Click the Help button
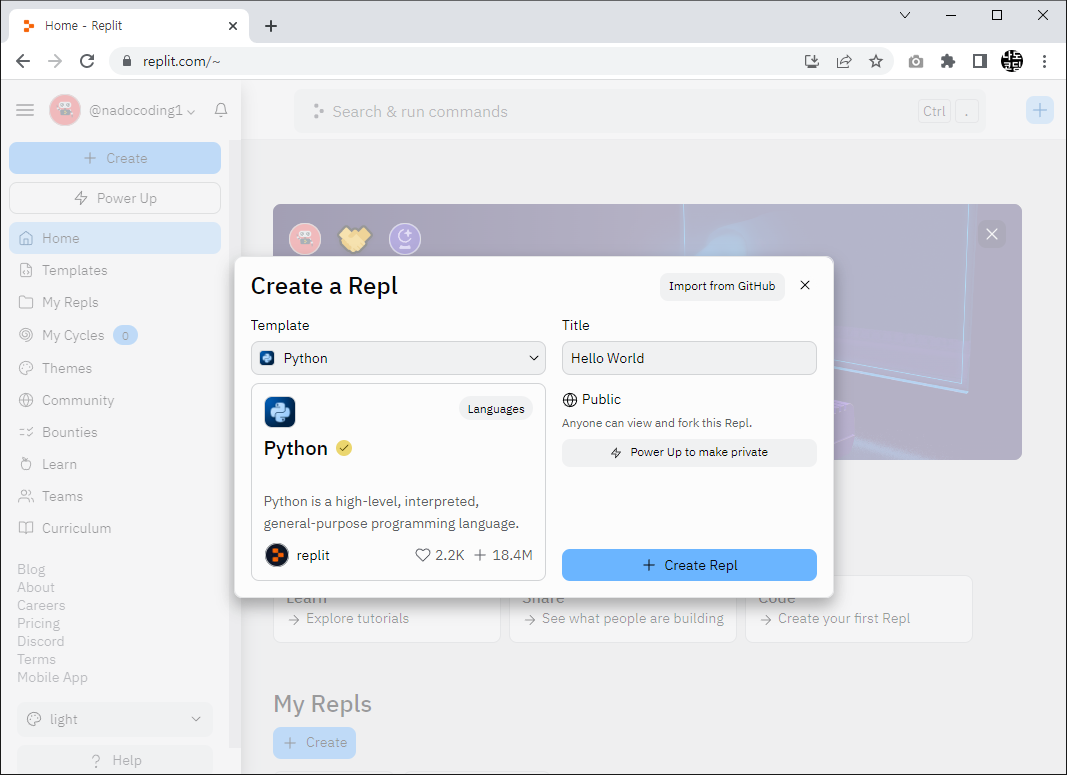This screenshot has height=775, width=1067. point(115,760)
